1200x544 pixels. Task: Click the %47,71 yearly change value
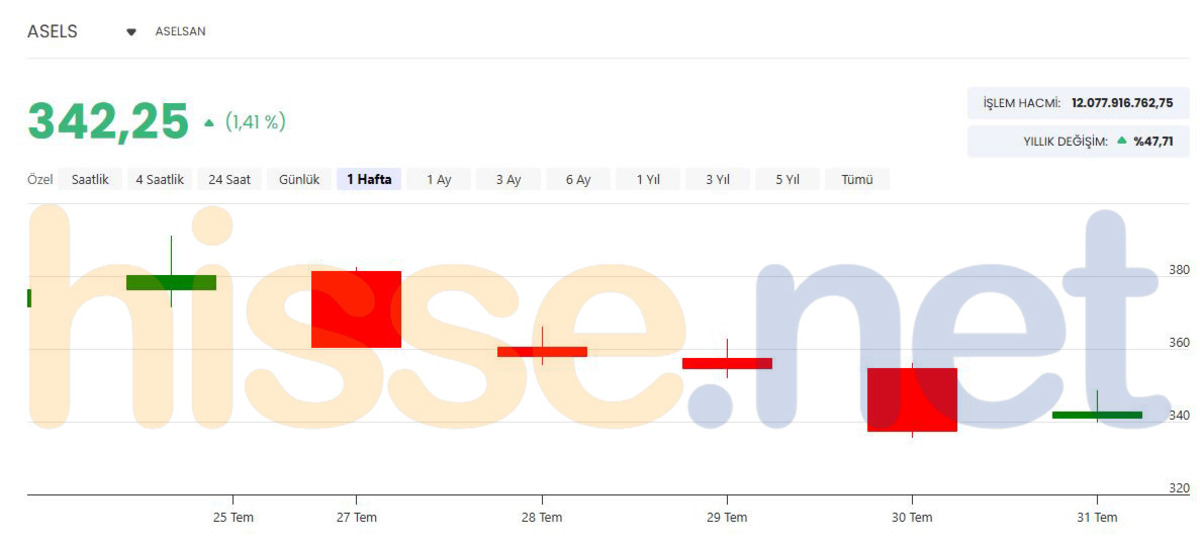(x=1153, y=141)
